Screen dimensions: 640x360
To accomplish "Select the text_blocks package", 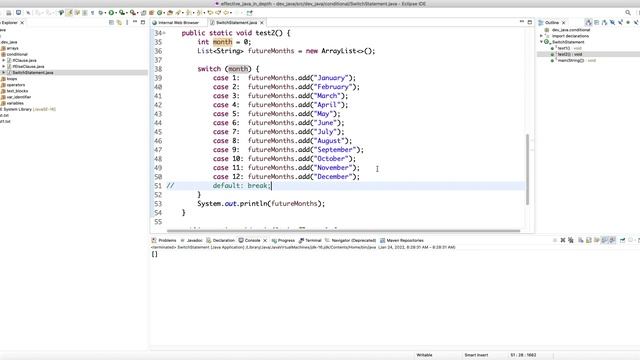I will pyautogui.click(x=17, y=91).
